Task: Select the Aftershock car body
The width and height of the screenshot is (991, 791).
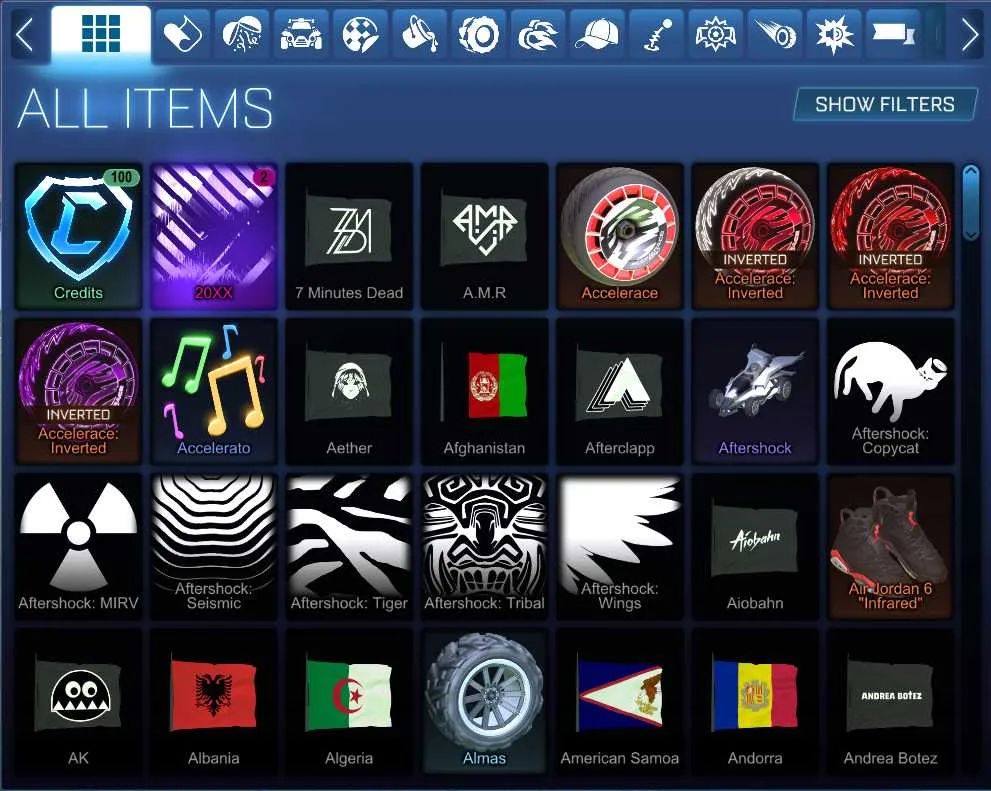Action: tap(755, 391)
